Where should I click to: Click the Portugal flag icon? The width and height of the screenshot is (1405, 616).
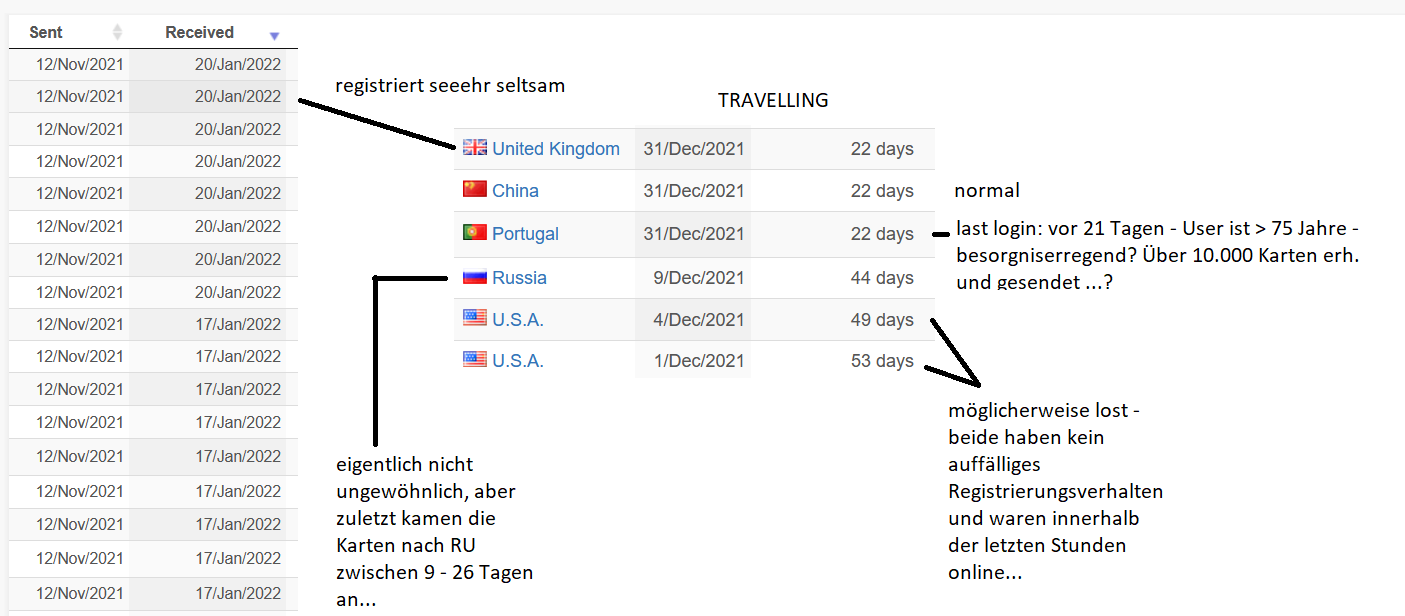475,233
